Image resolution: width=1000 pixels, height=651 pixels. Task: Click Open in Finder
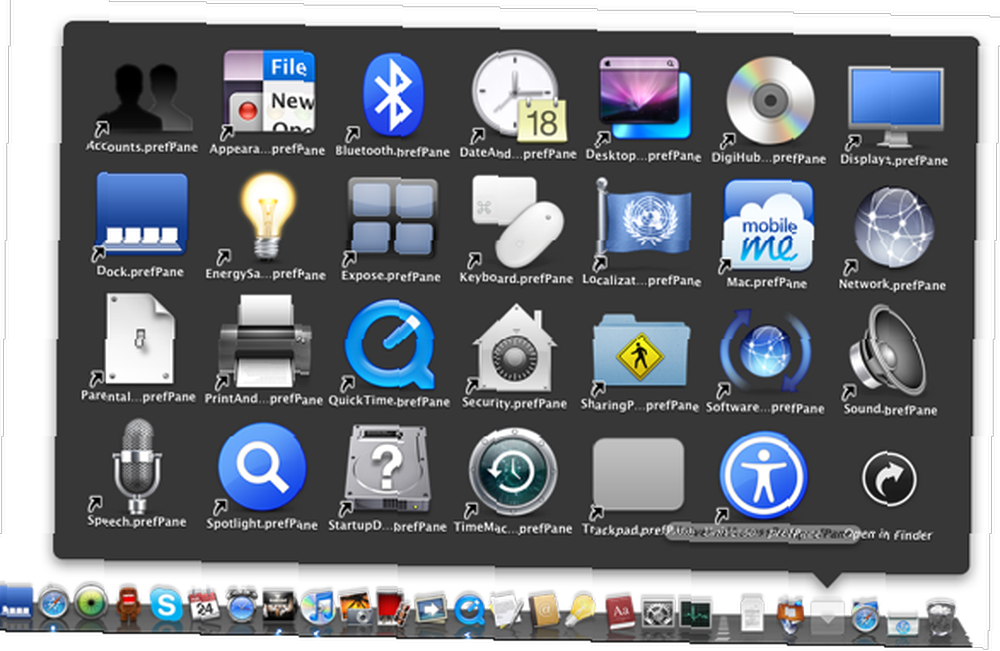(x=889, y=479)
